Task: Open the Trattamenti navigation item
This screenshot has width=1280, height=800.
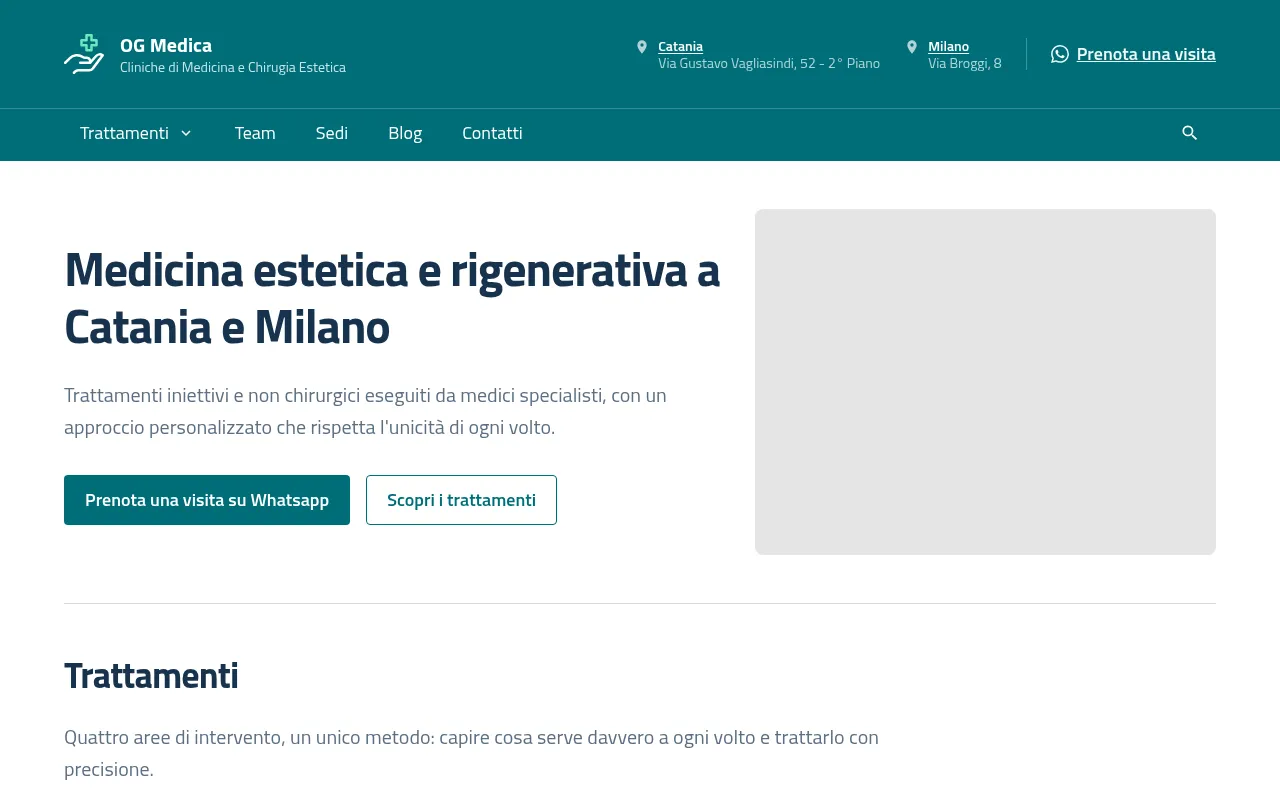Action: coord(124,133)
